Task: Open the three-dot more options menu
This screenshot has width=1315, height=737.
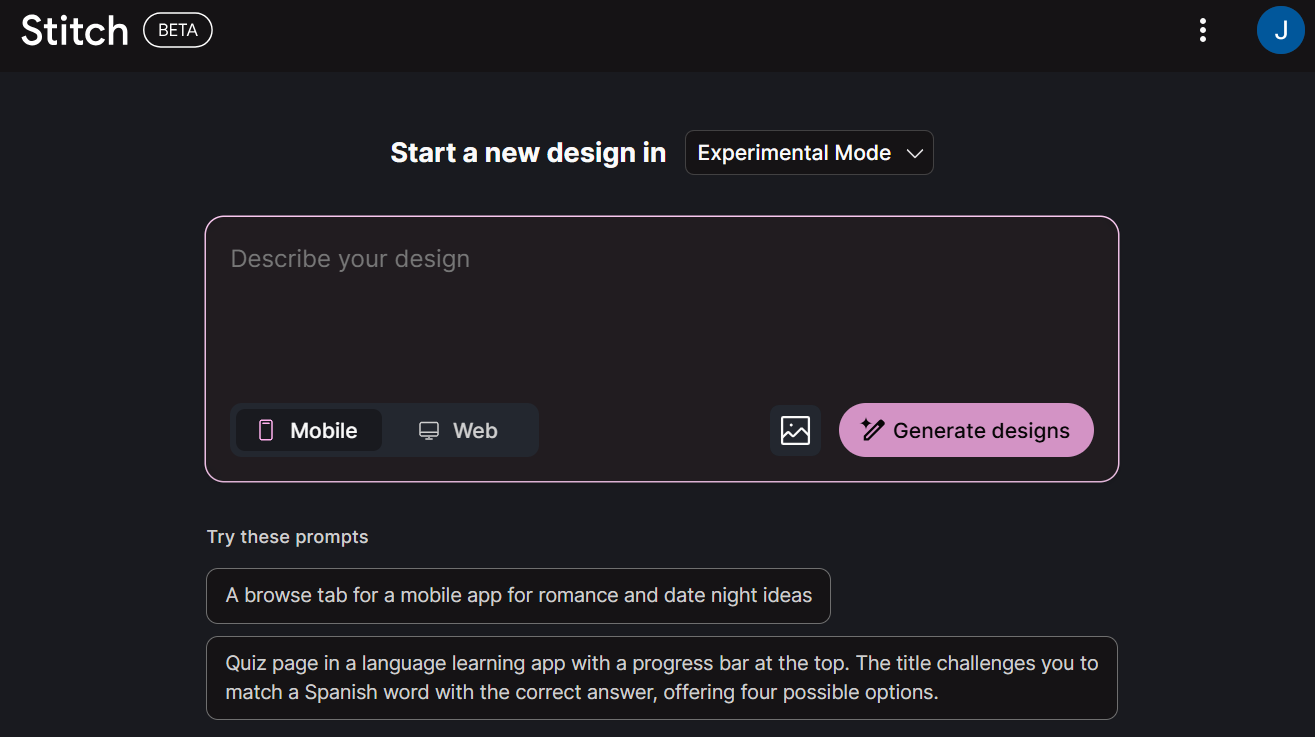Action: [1202, 30]
